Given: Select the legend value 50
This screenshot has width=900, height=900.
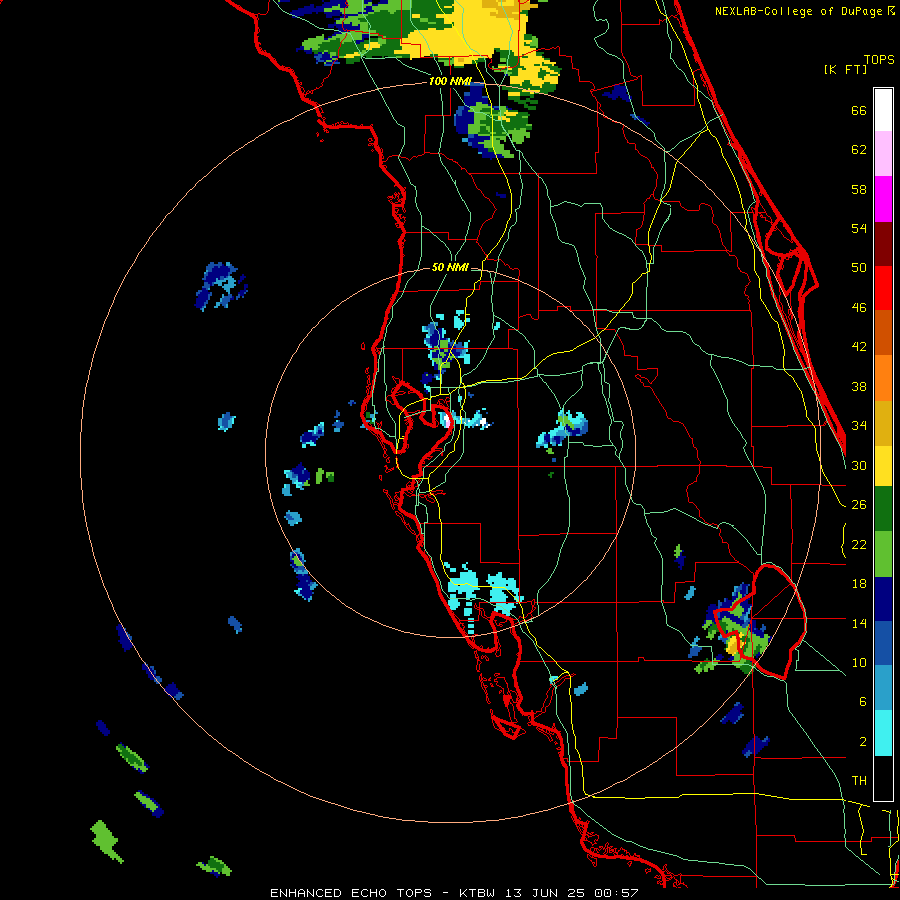Looking at the screenshot, I should (859, 268).
